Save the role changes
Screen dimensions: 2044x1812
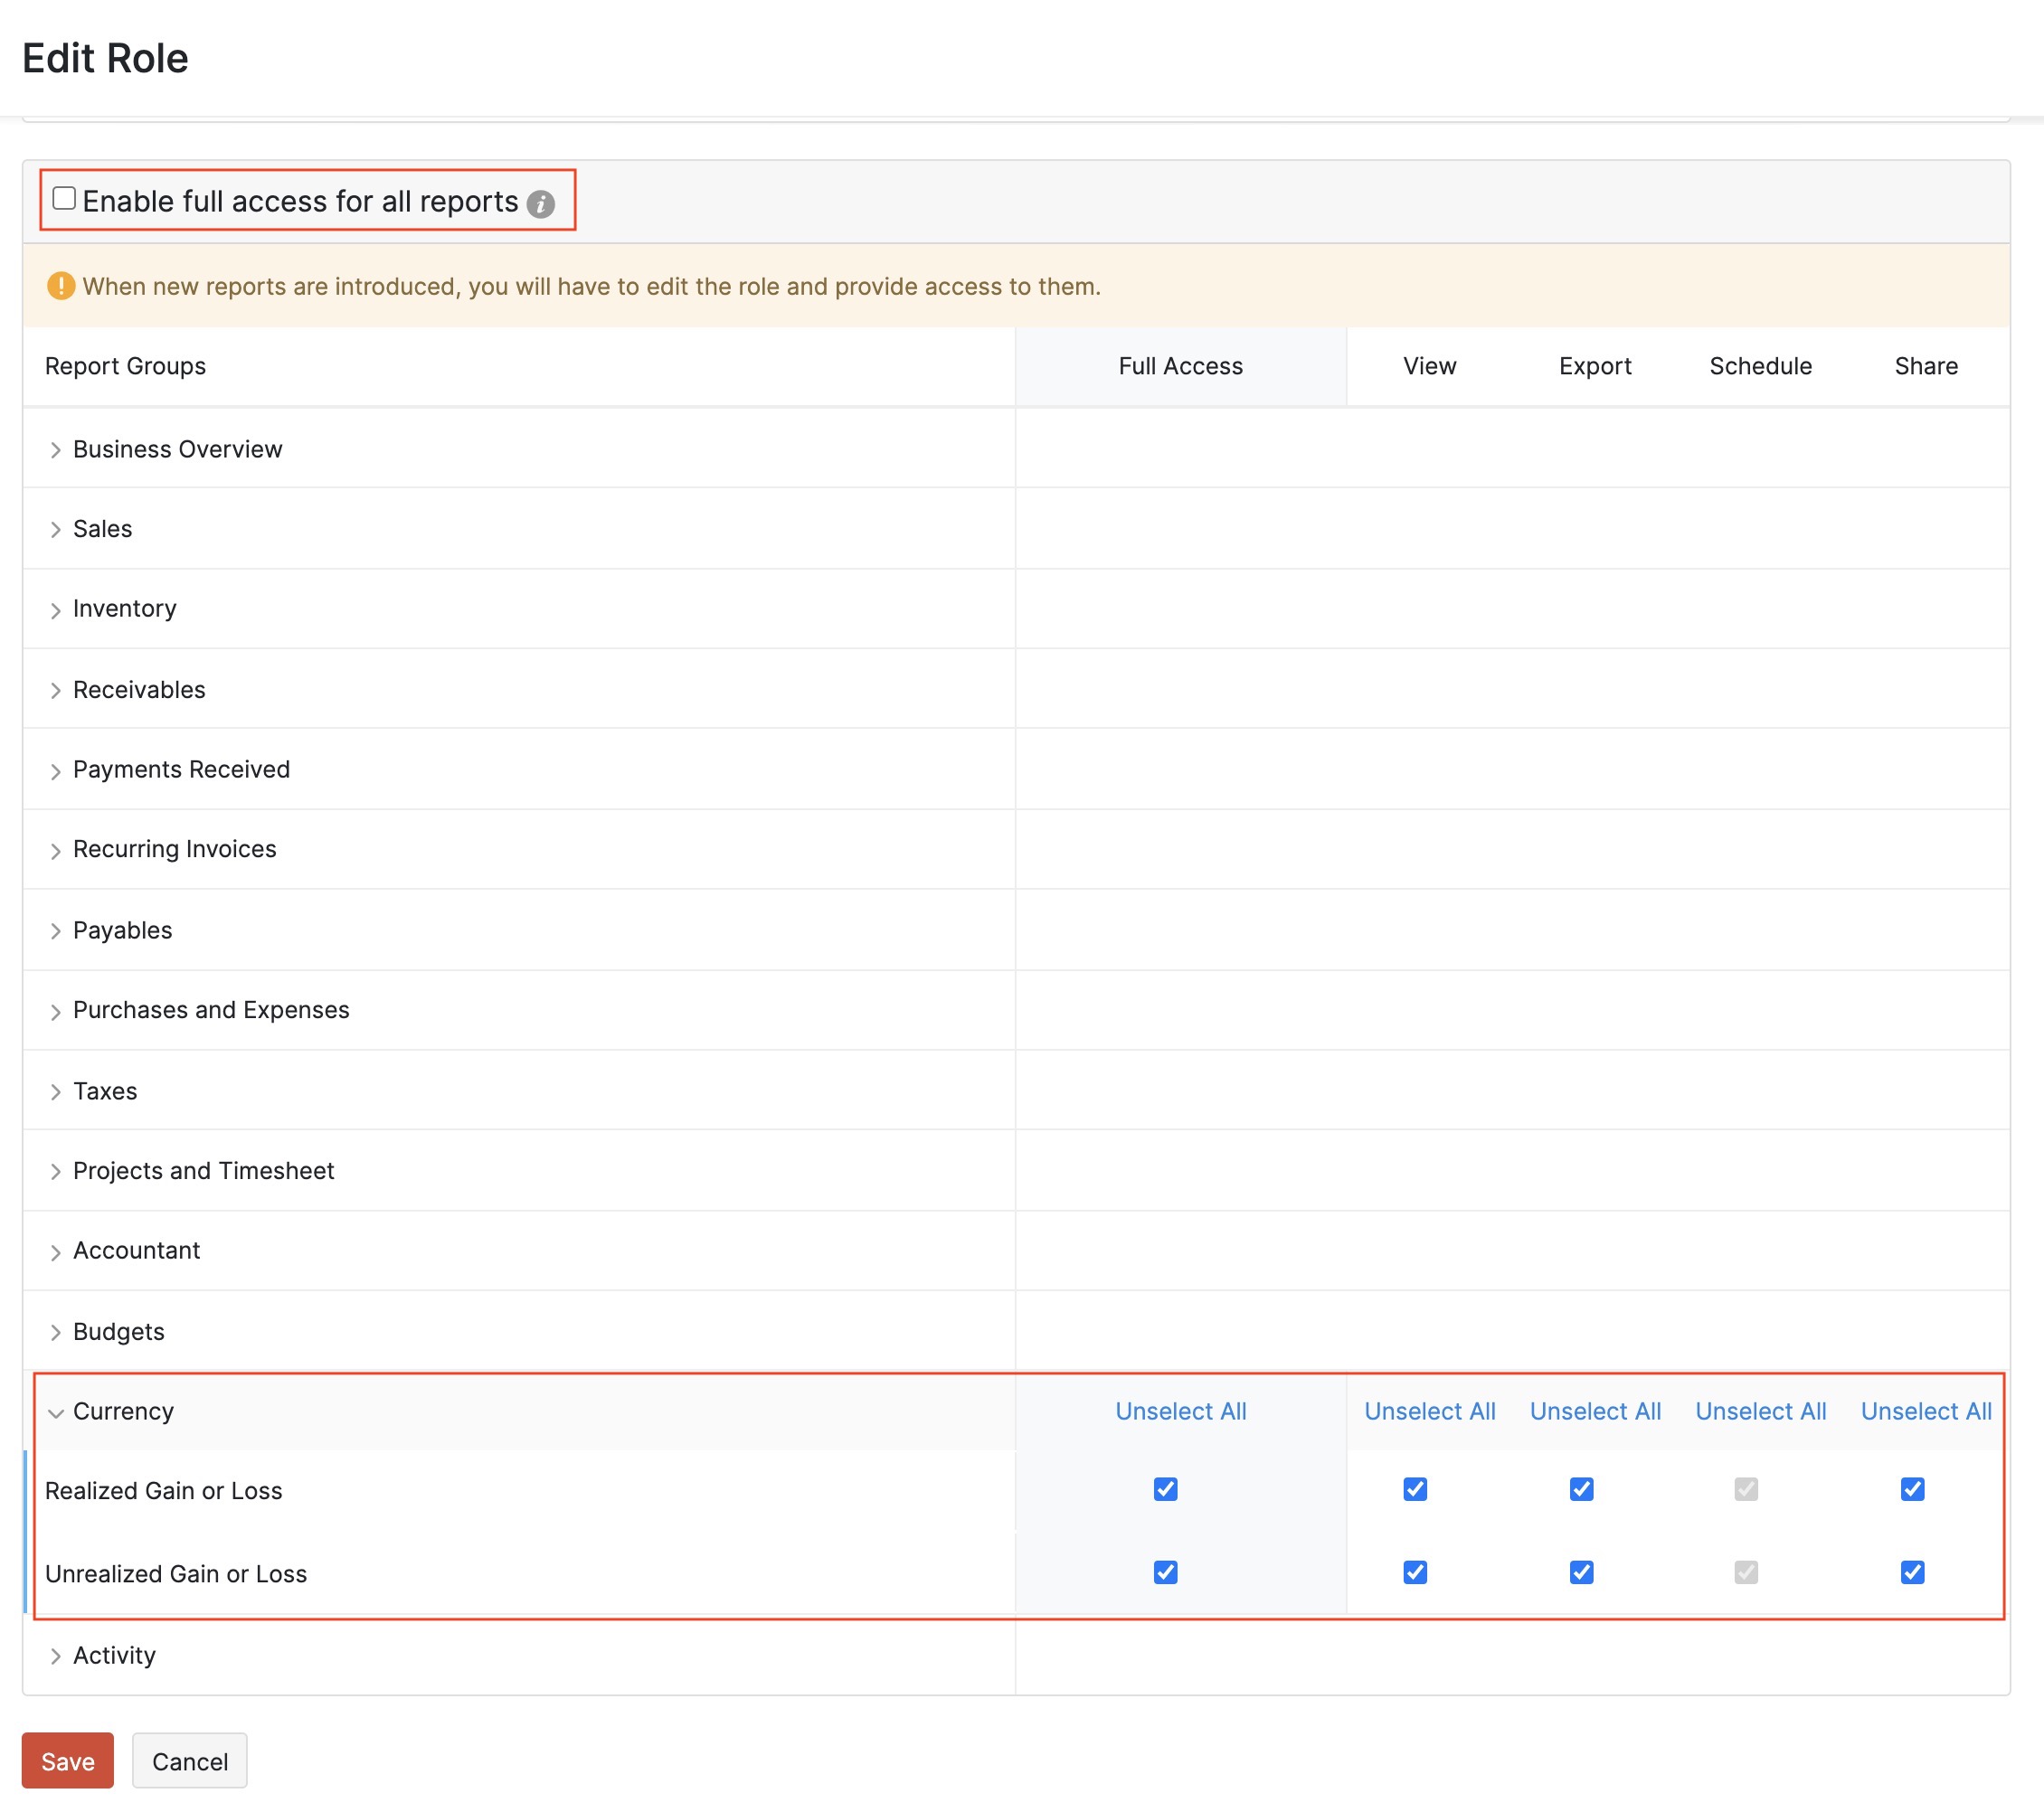(67, 1760)
